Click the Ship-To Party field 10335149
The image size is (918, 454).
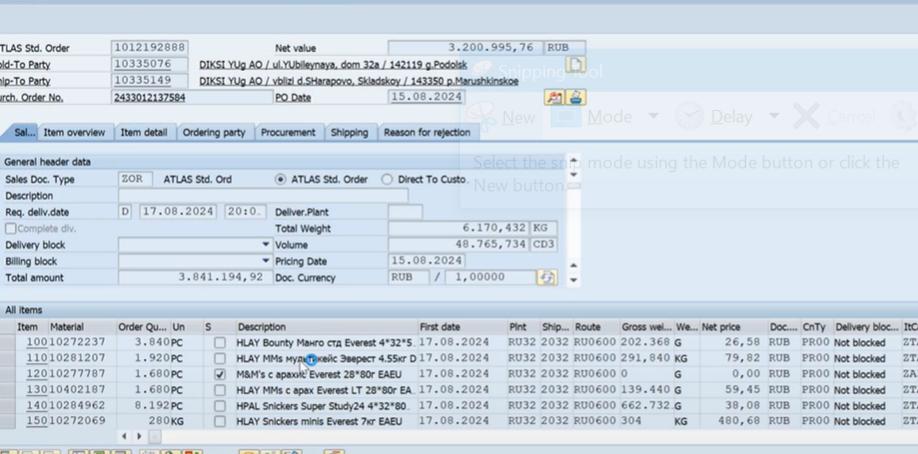click(149, 81)
